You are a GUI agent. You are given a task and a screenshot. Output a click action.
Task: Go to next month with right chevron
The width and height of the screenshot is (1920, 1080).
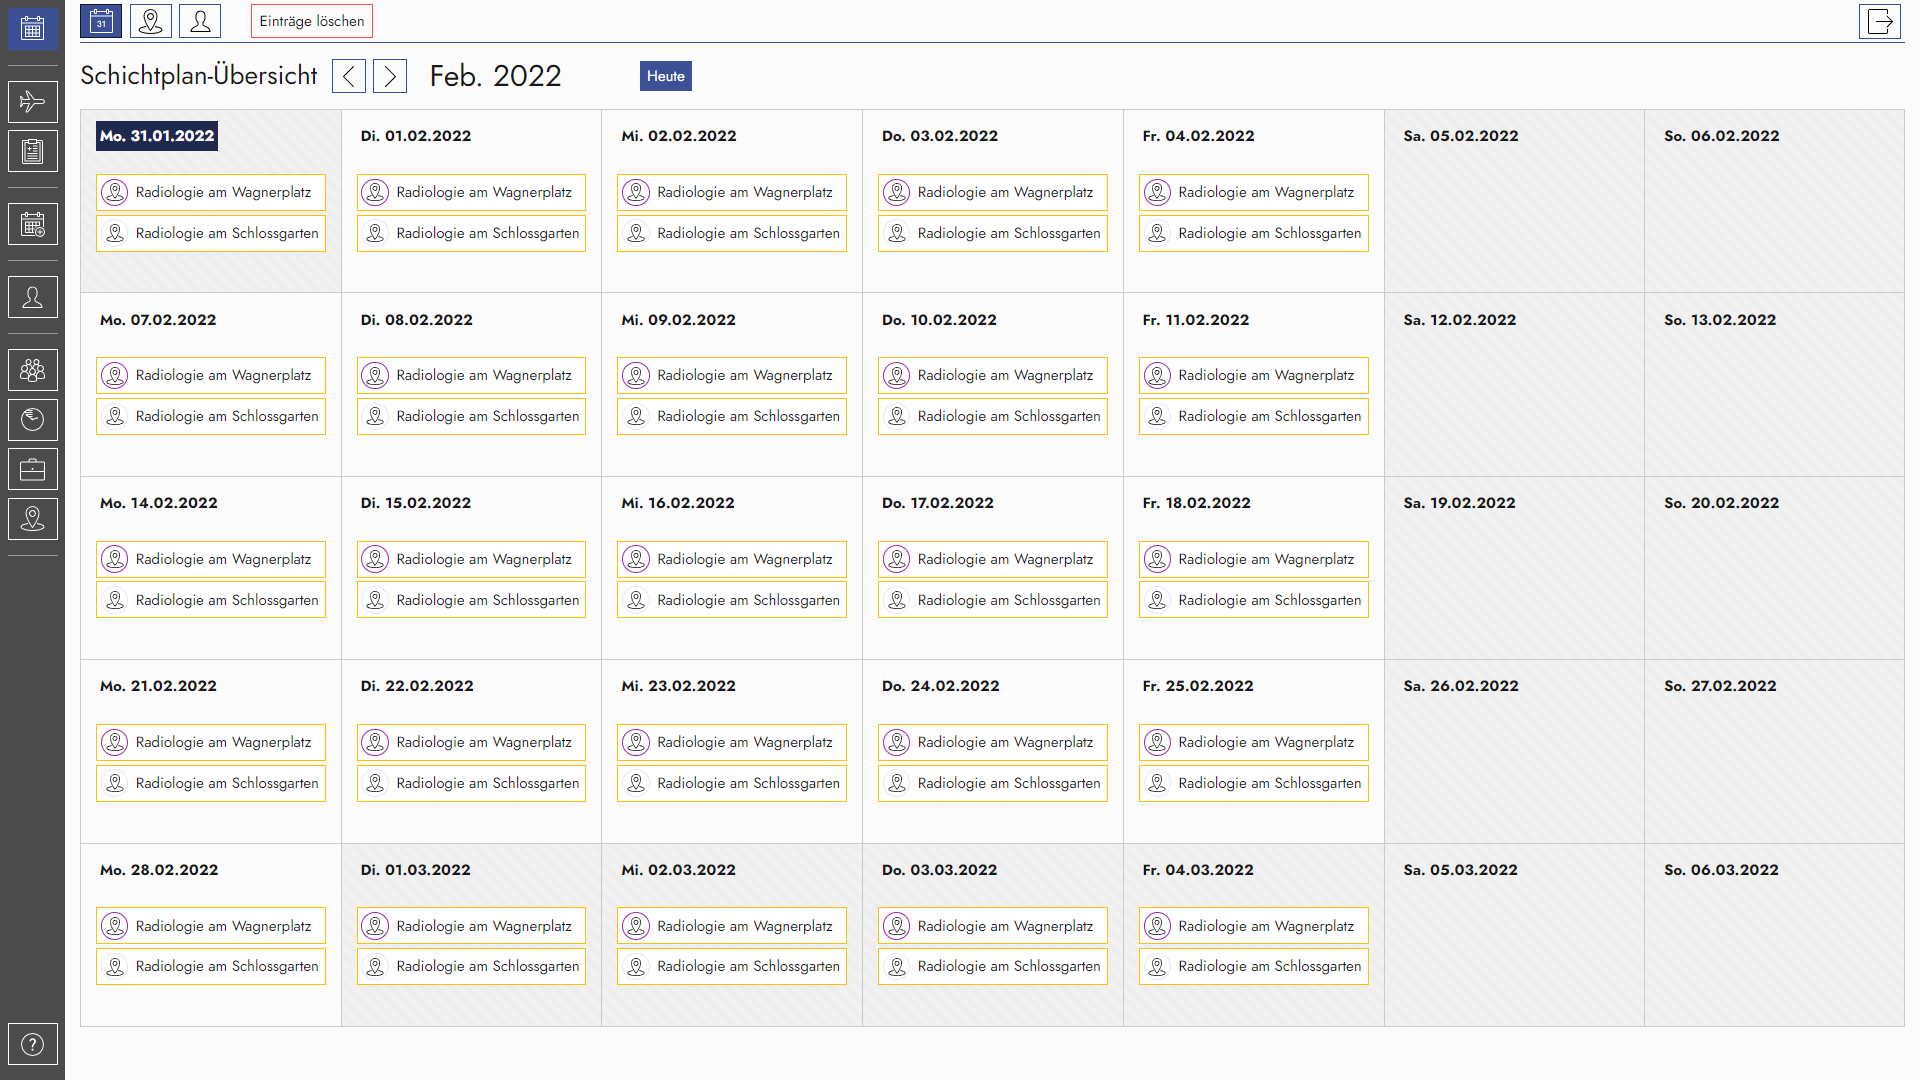(x=390, y=76)
